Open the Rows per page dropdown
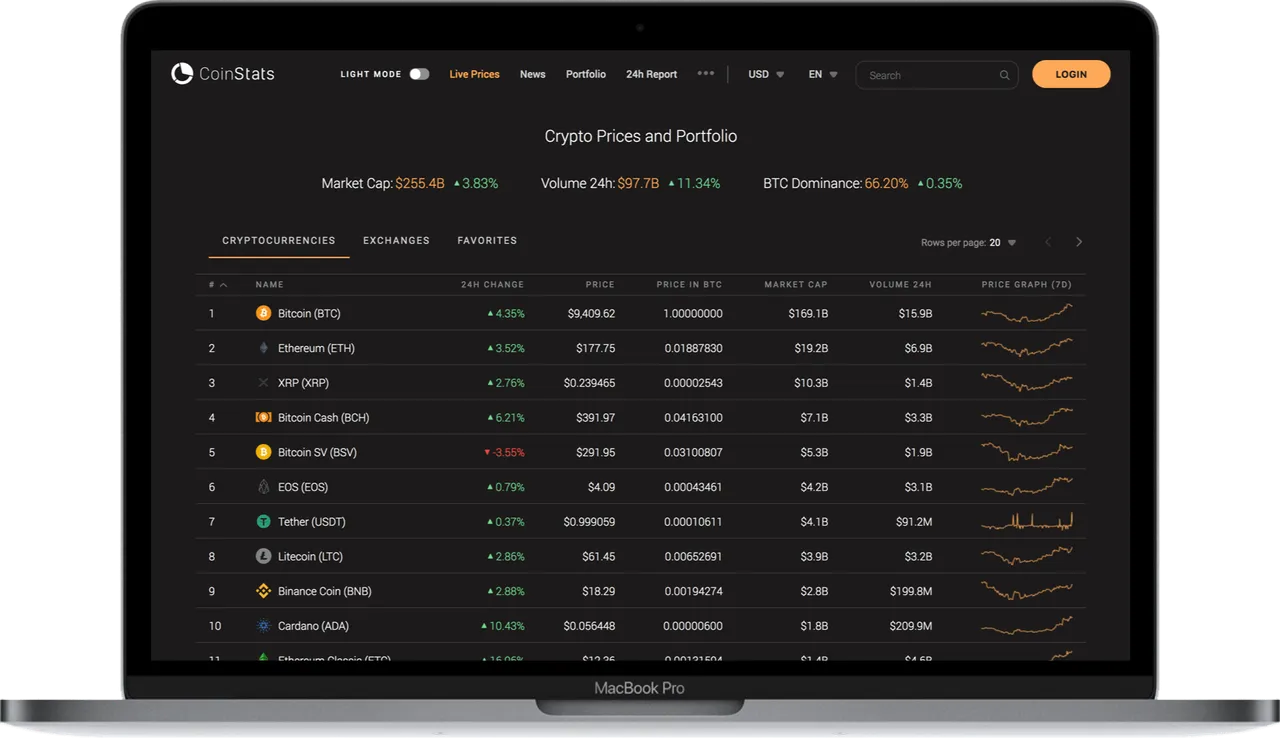This screenshot has height=738, width=1280. click(x=968, y=243)
